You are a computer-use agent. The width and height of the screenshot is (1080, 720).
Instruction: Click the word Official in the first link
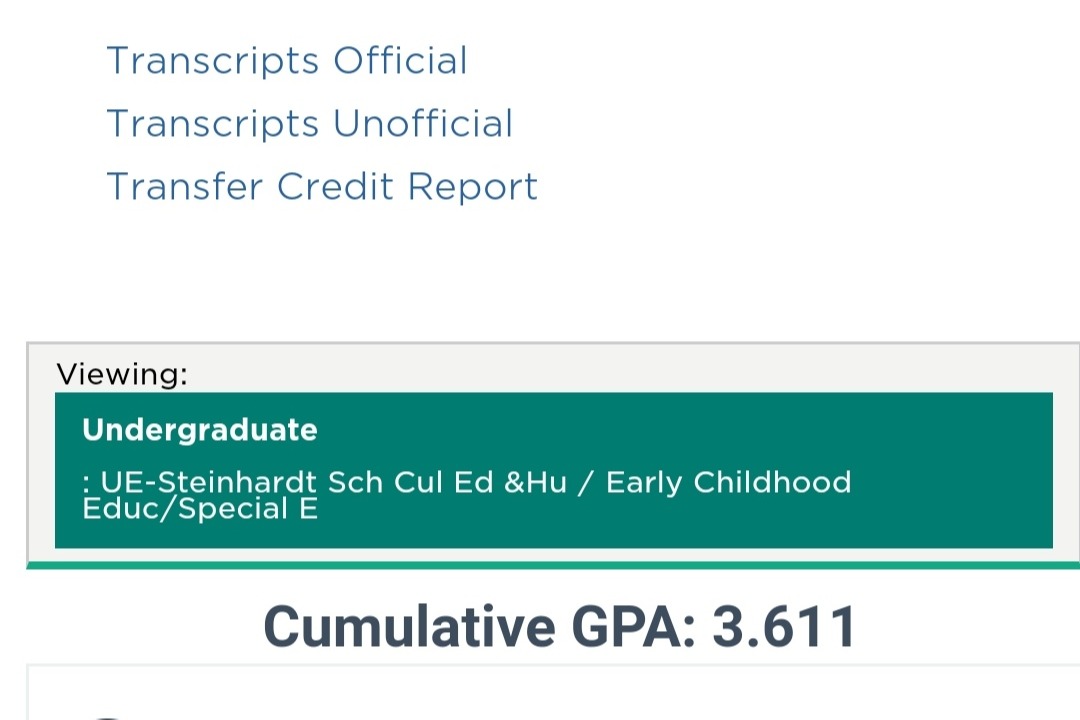400,61
